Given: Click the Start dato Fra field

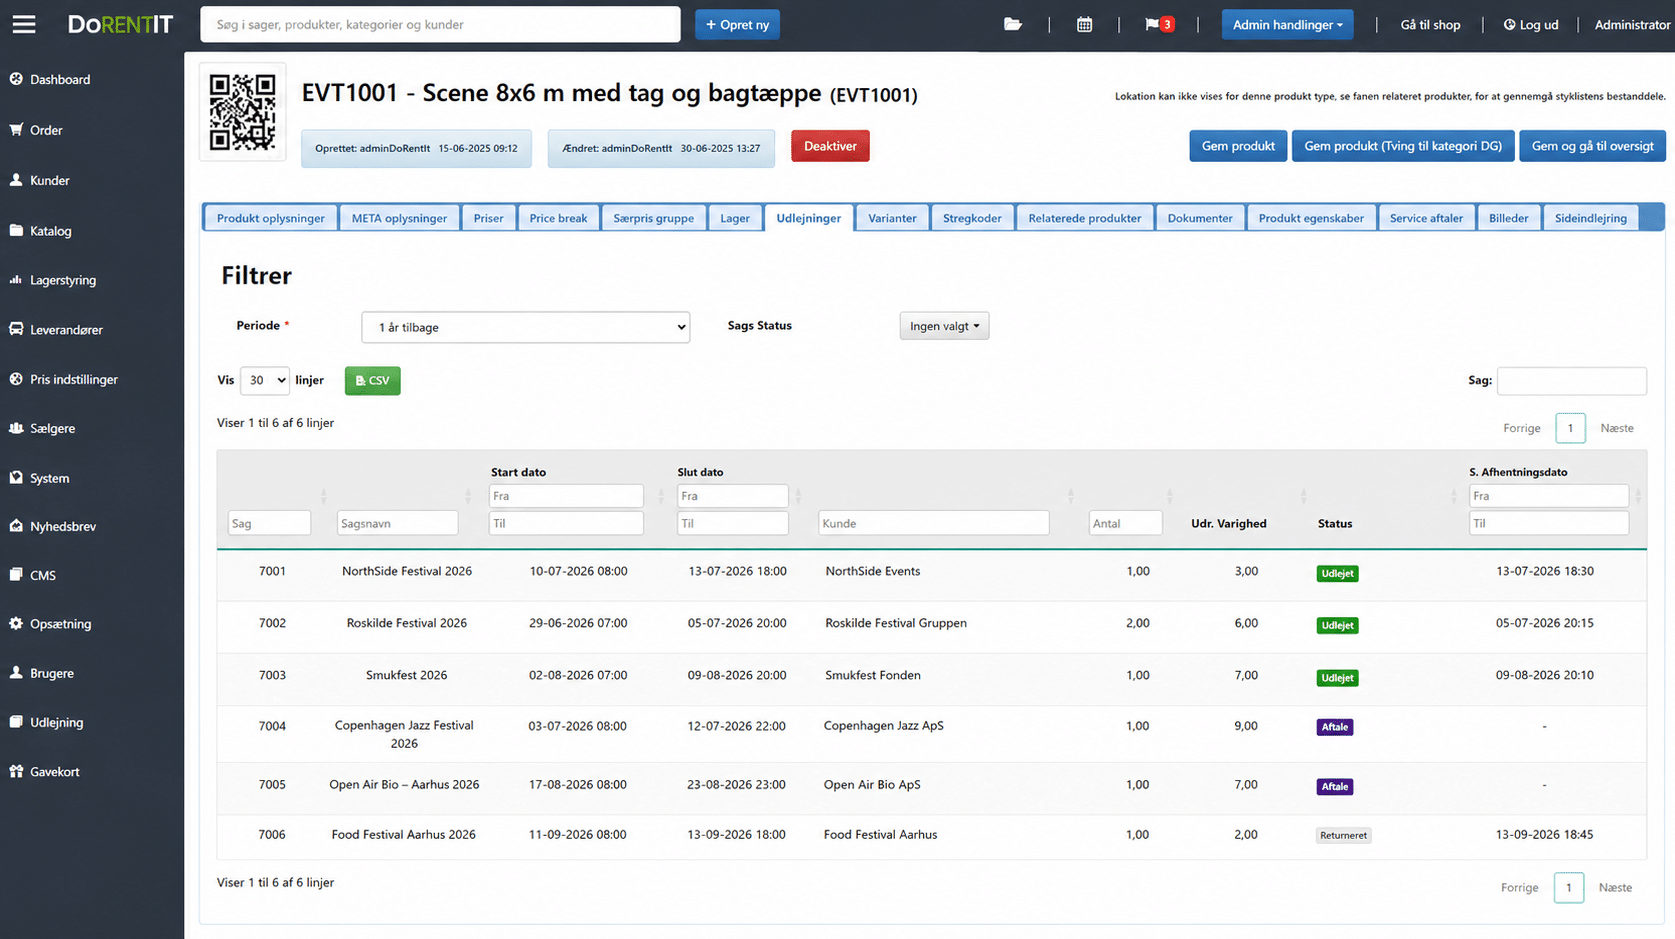Looking at the screenshot, I should tap(566, 496).
